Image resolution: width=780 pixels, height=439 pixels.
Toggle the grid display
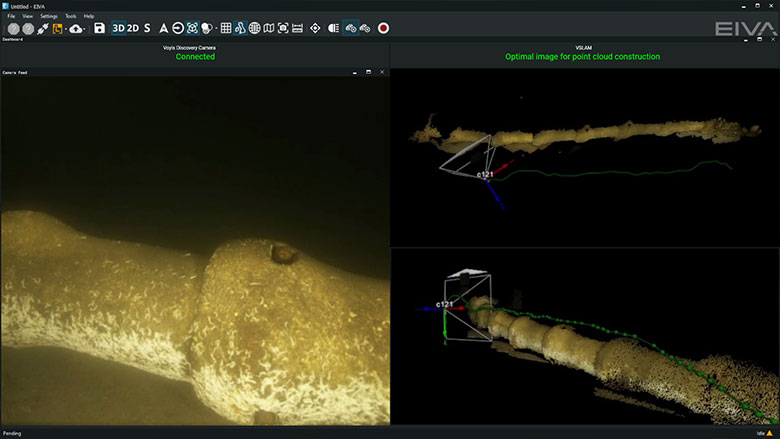click(226, 28)
